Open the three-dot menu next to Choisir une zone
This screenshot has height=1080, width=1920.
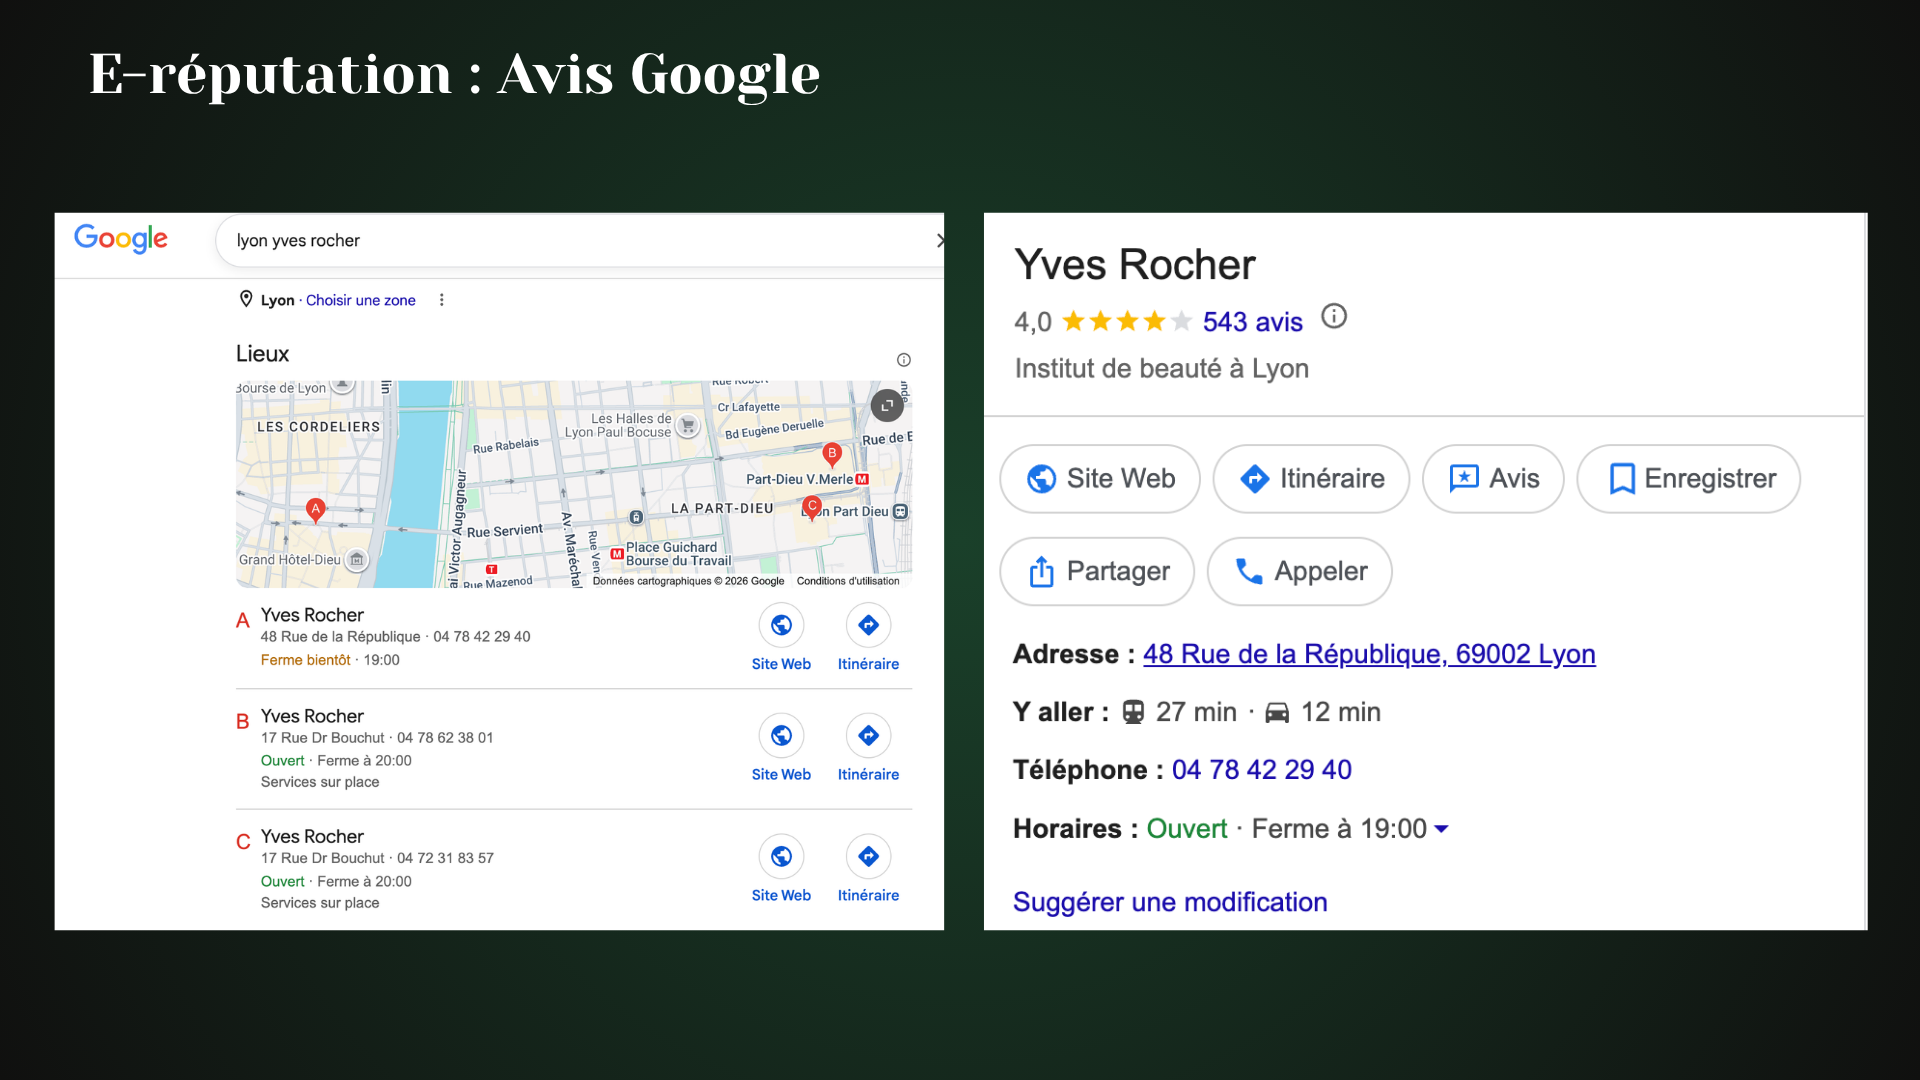click(x=442, y=300)
